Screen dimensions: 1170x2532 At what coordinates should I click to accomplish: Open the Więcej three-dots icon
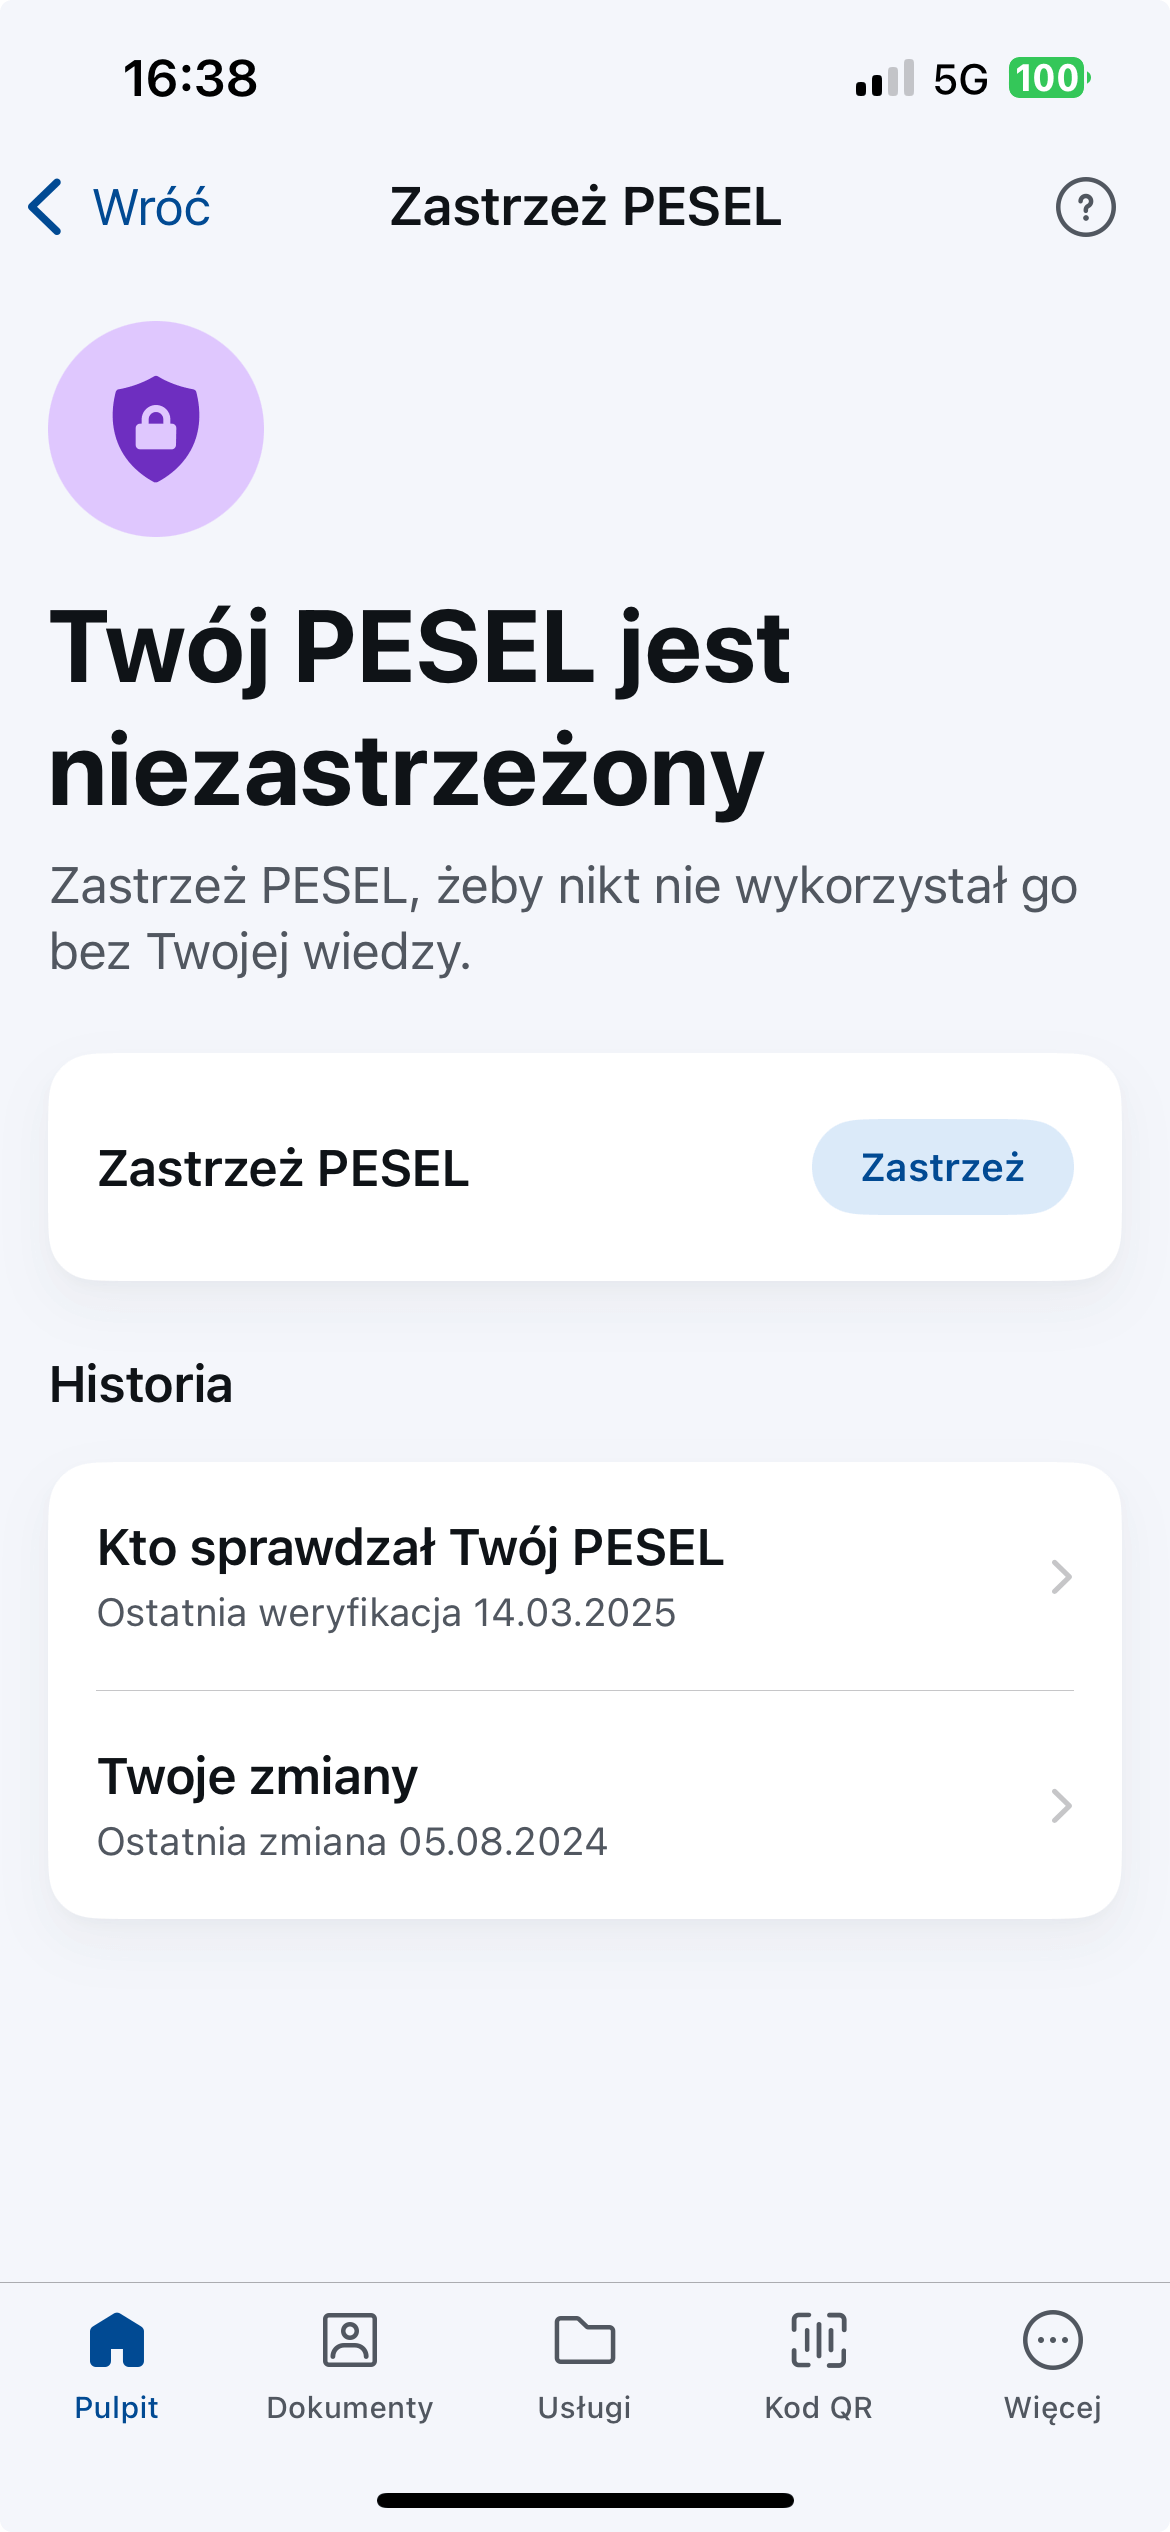pos(1052,2340)
